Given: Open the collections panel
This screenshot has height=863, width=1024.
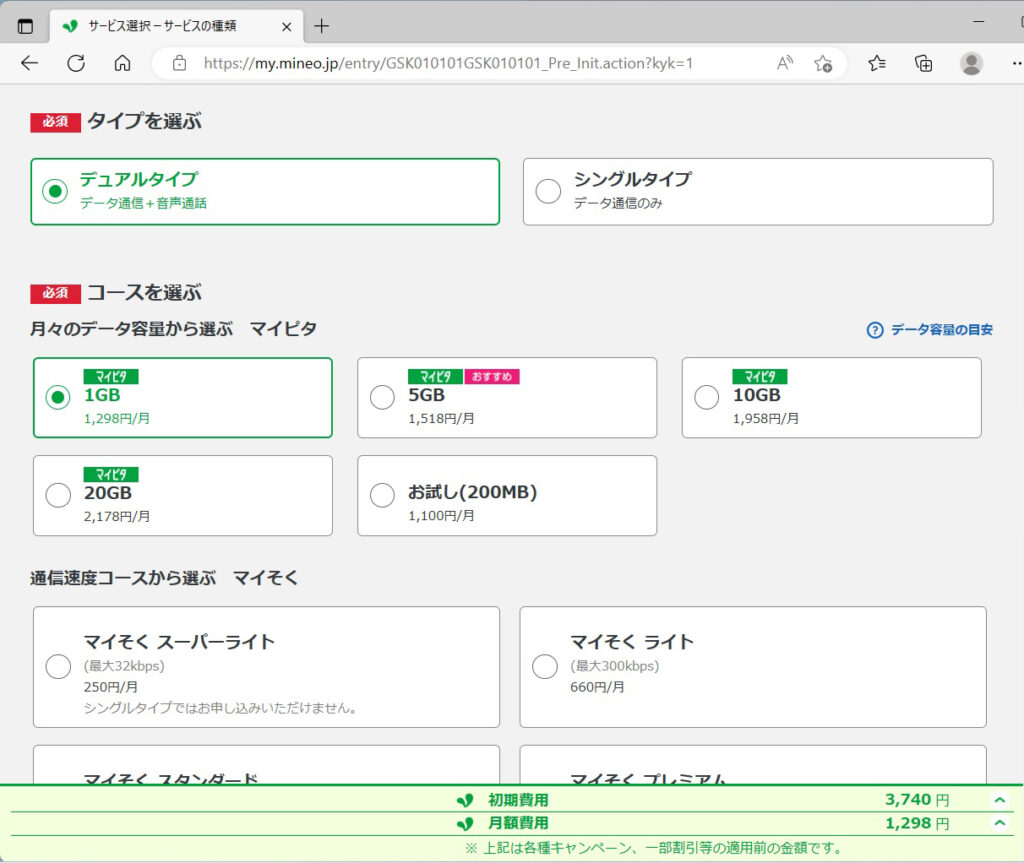Looking at the screenshot, I should (923, 63).
